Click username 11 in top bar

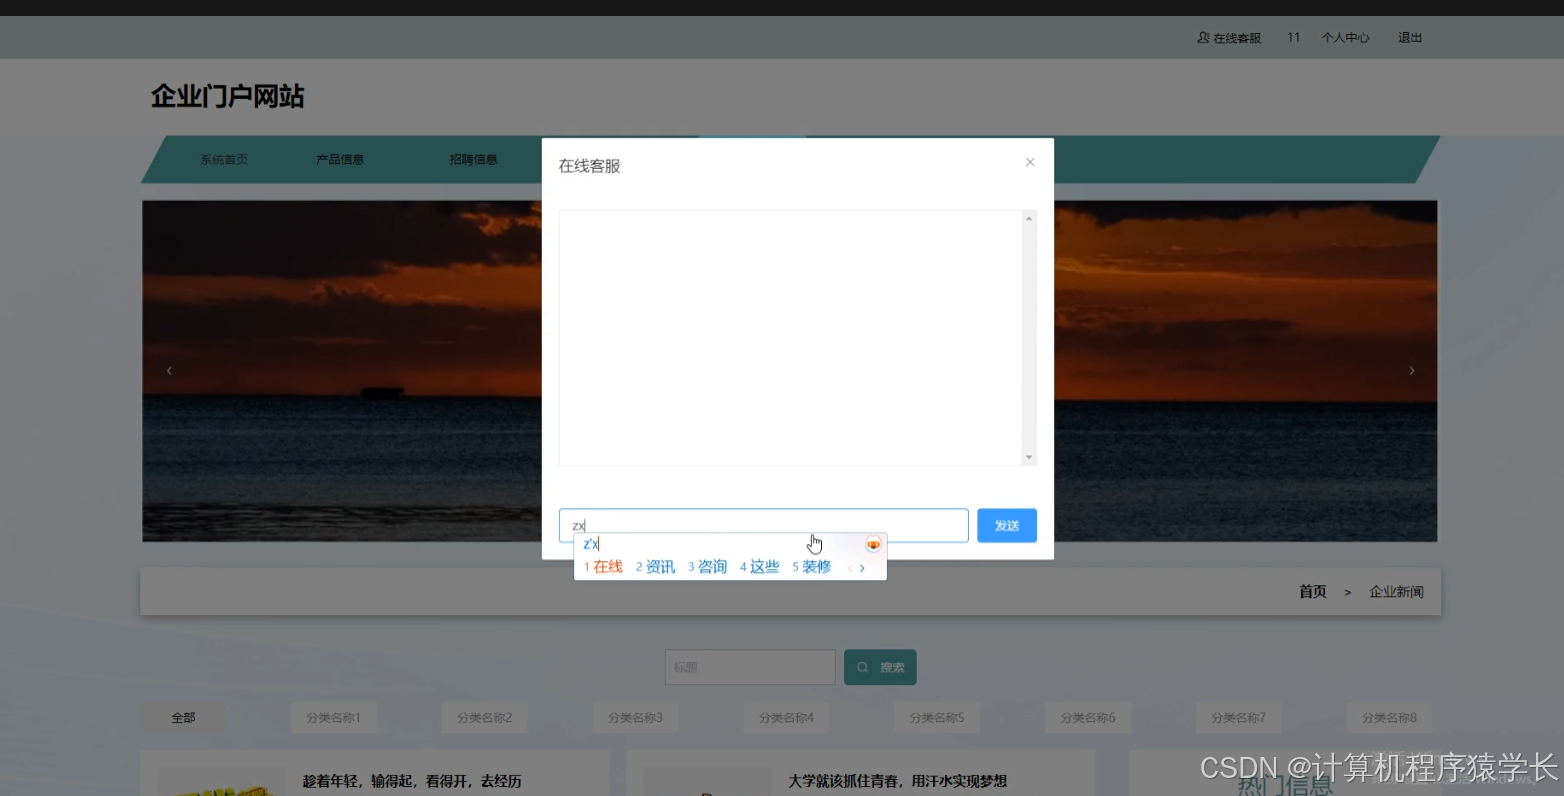1293,37
